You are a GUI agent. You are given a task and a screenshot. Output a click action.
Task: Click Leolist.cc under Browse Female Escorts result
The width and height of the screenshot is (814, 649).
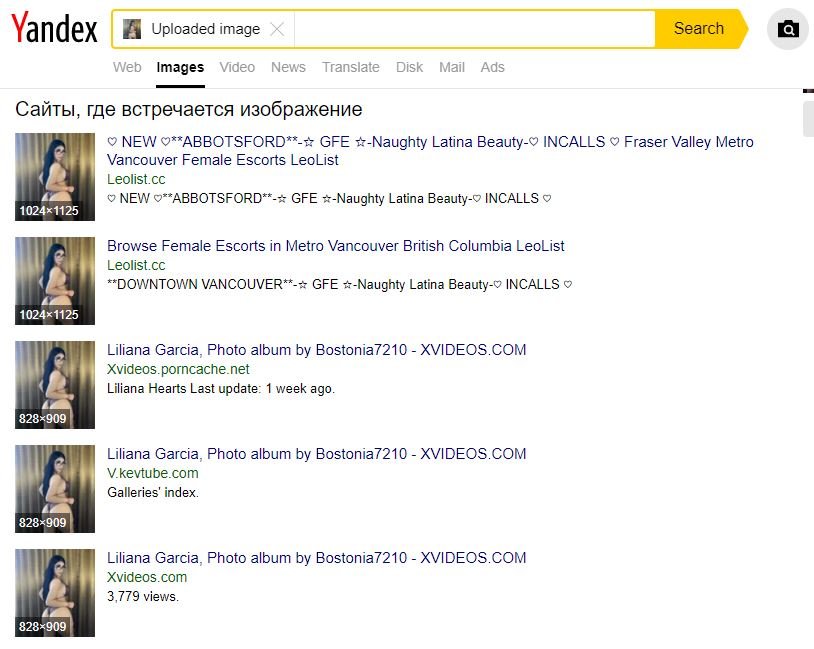136,265
